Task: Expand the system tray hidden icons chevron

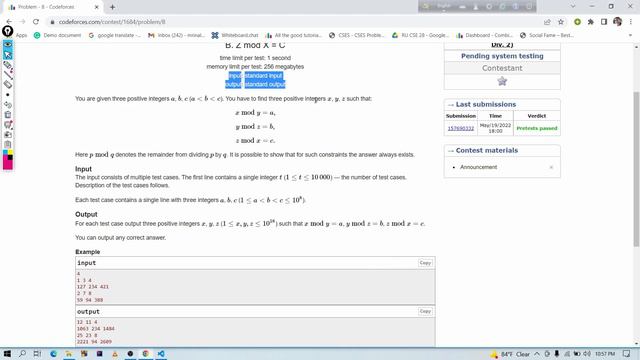Action: (537, 354)
